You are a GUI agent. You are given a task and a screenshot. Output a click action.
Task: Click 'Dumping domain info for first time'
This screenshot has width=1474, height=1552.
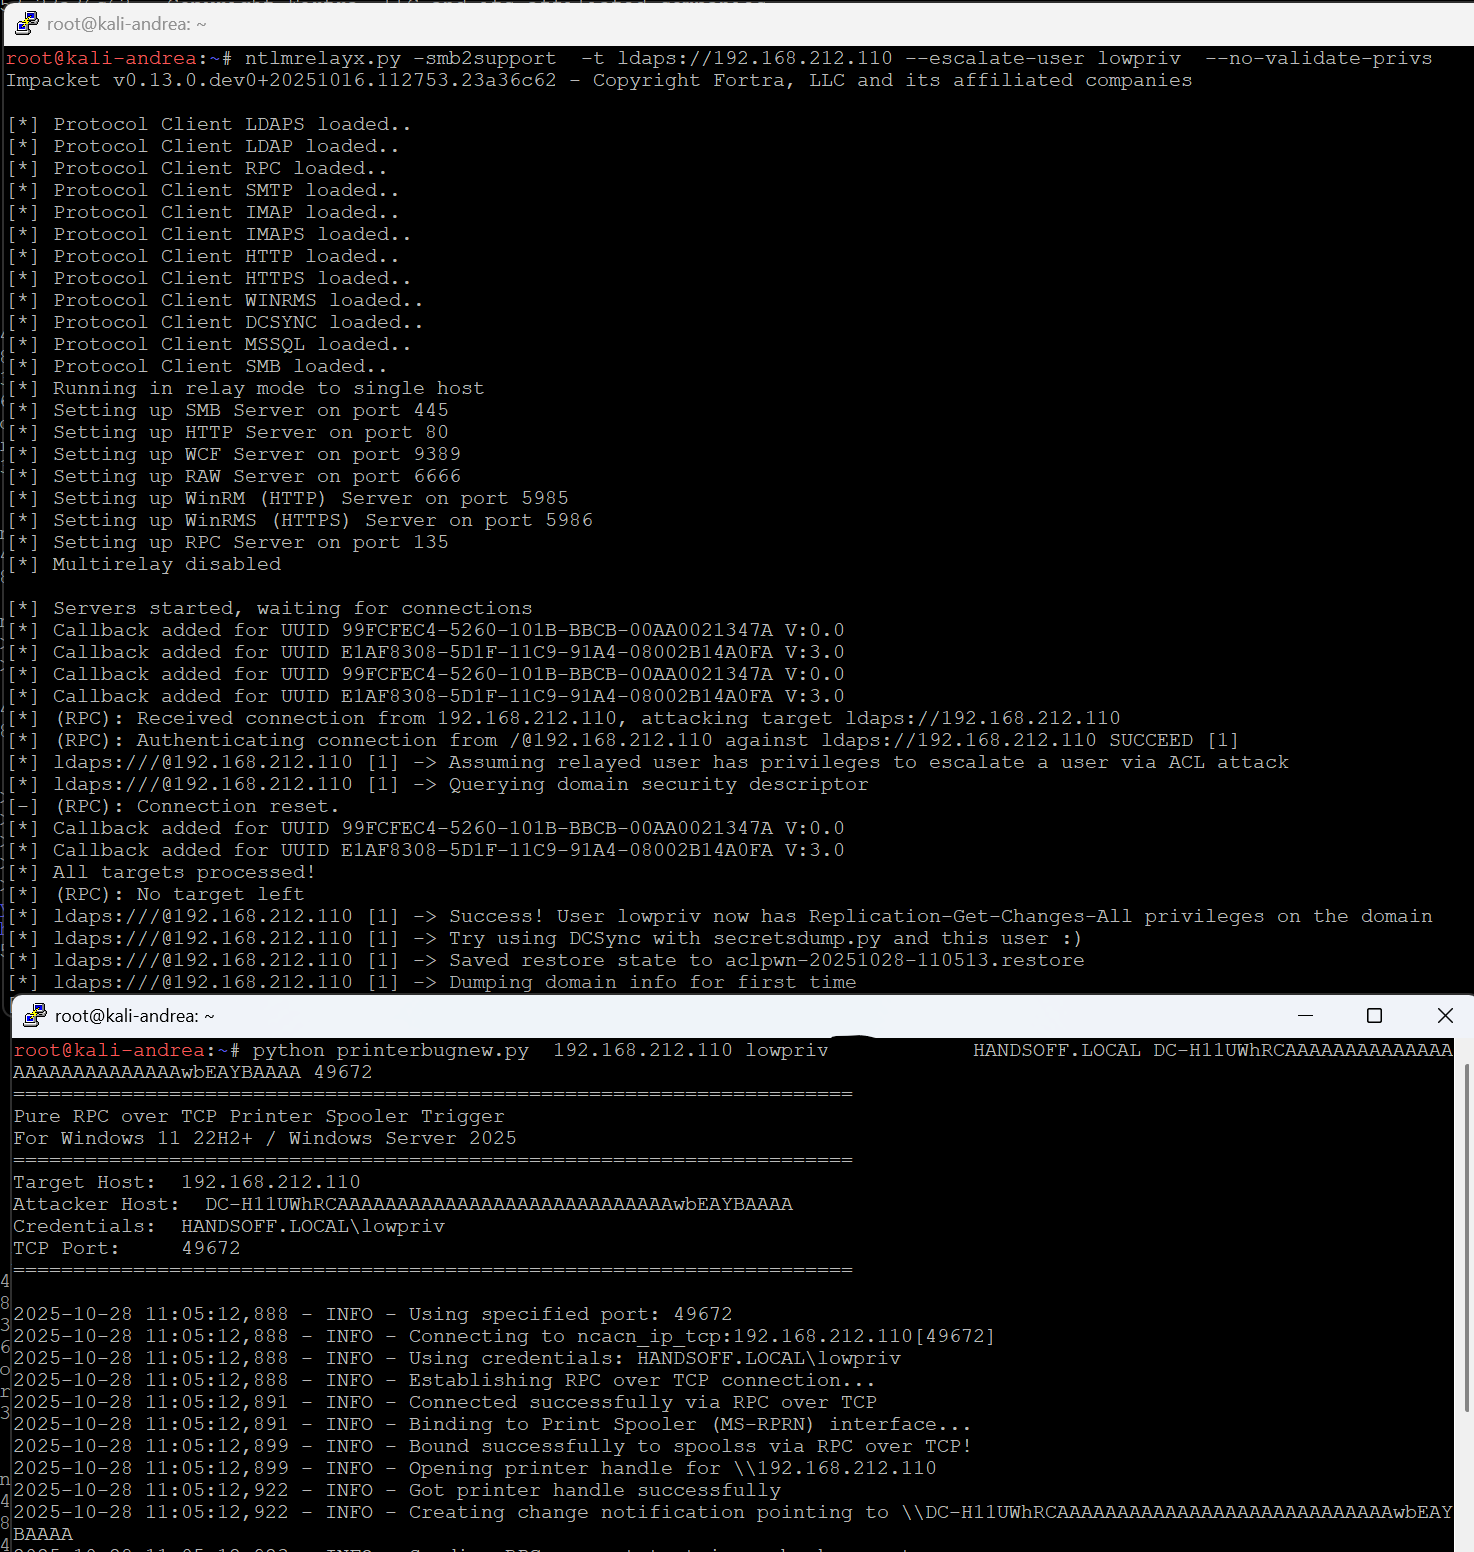point(431,982)
